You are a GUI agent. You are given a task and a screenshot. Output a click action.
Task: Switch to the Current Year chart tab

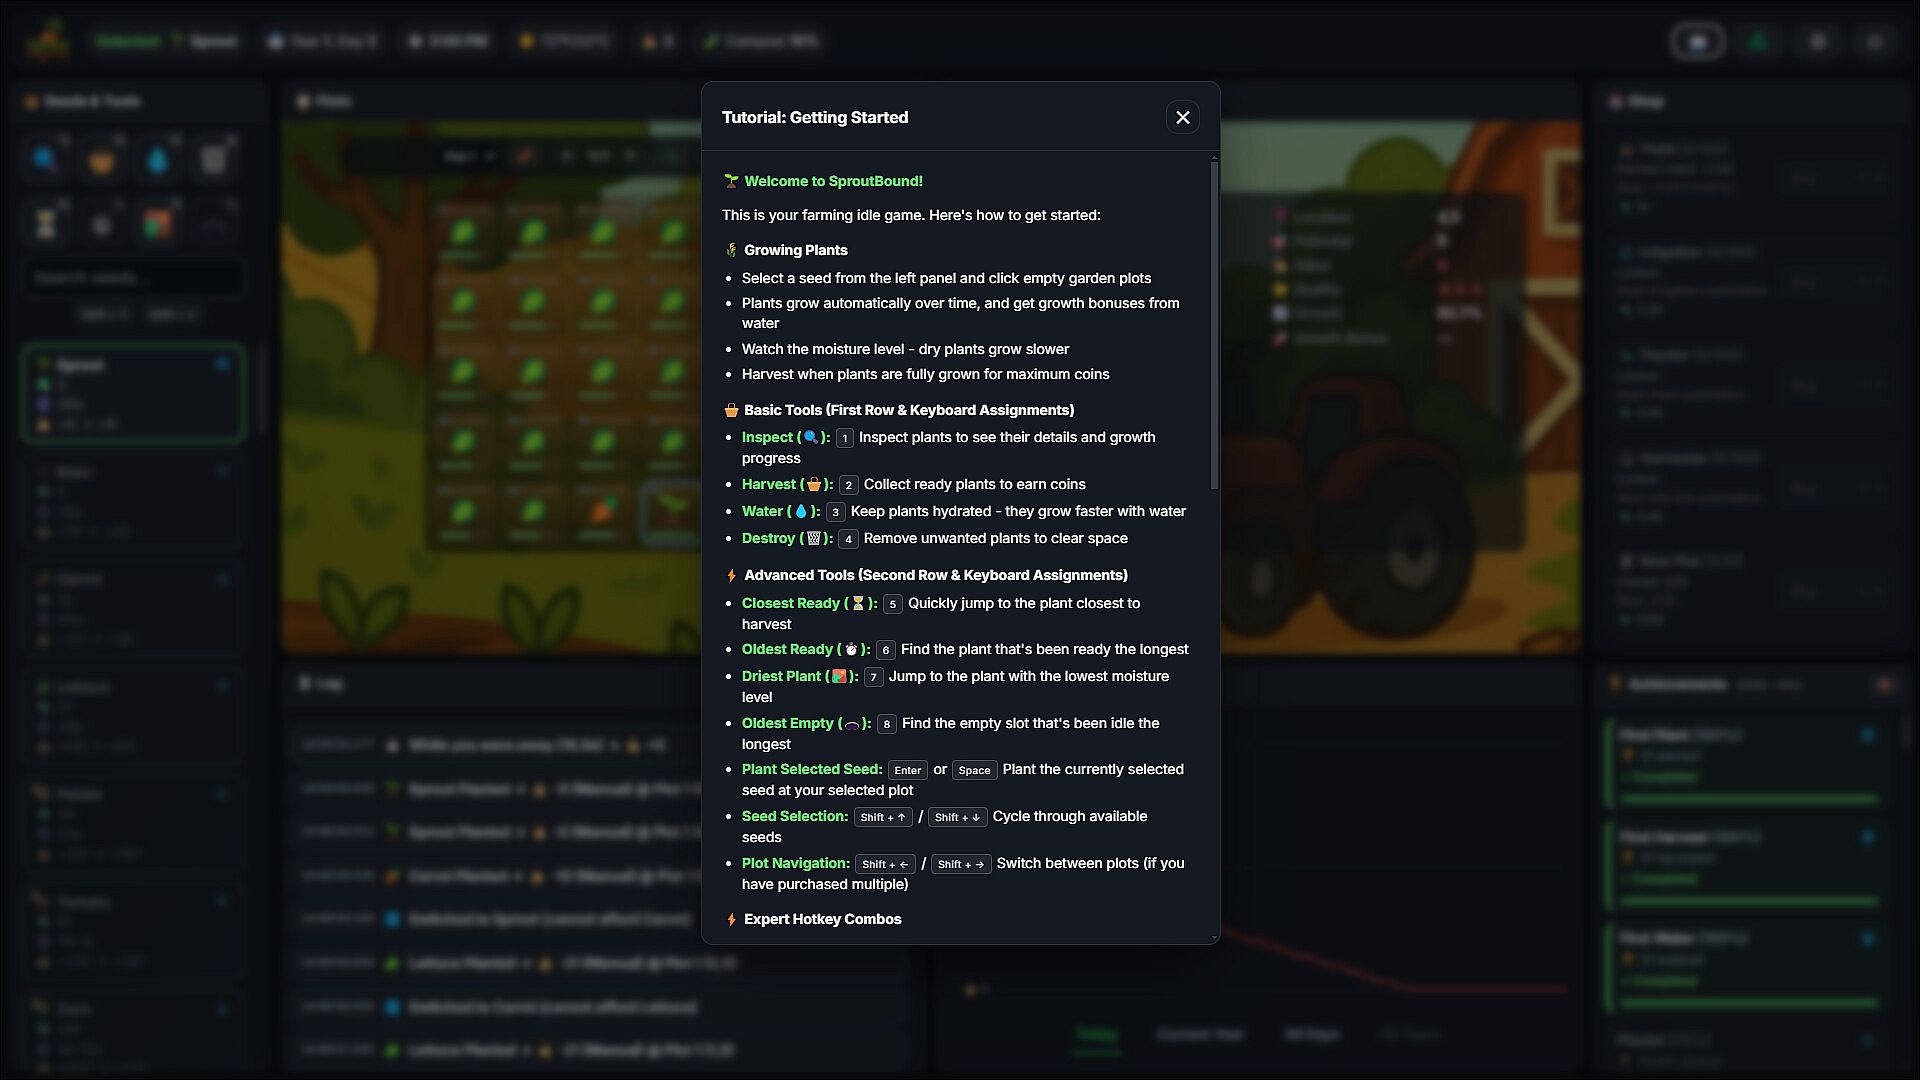[x=1200, y=1034]
